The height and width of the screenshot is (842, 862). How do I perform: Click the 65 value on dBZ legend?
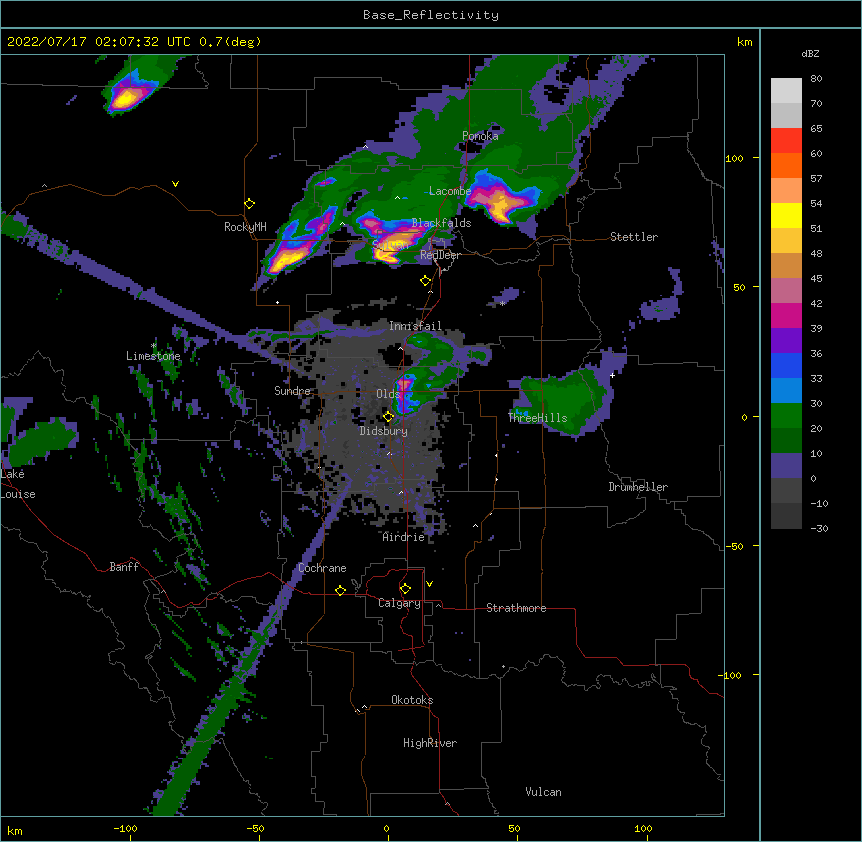pos(816,129)
